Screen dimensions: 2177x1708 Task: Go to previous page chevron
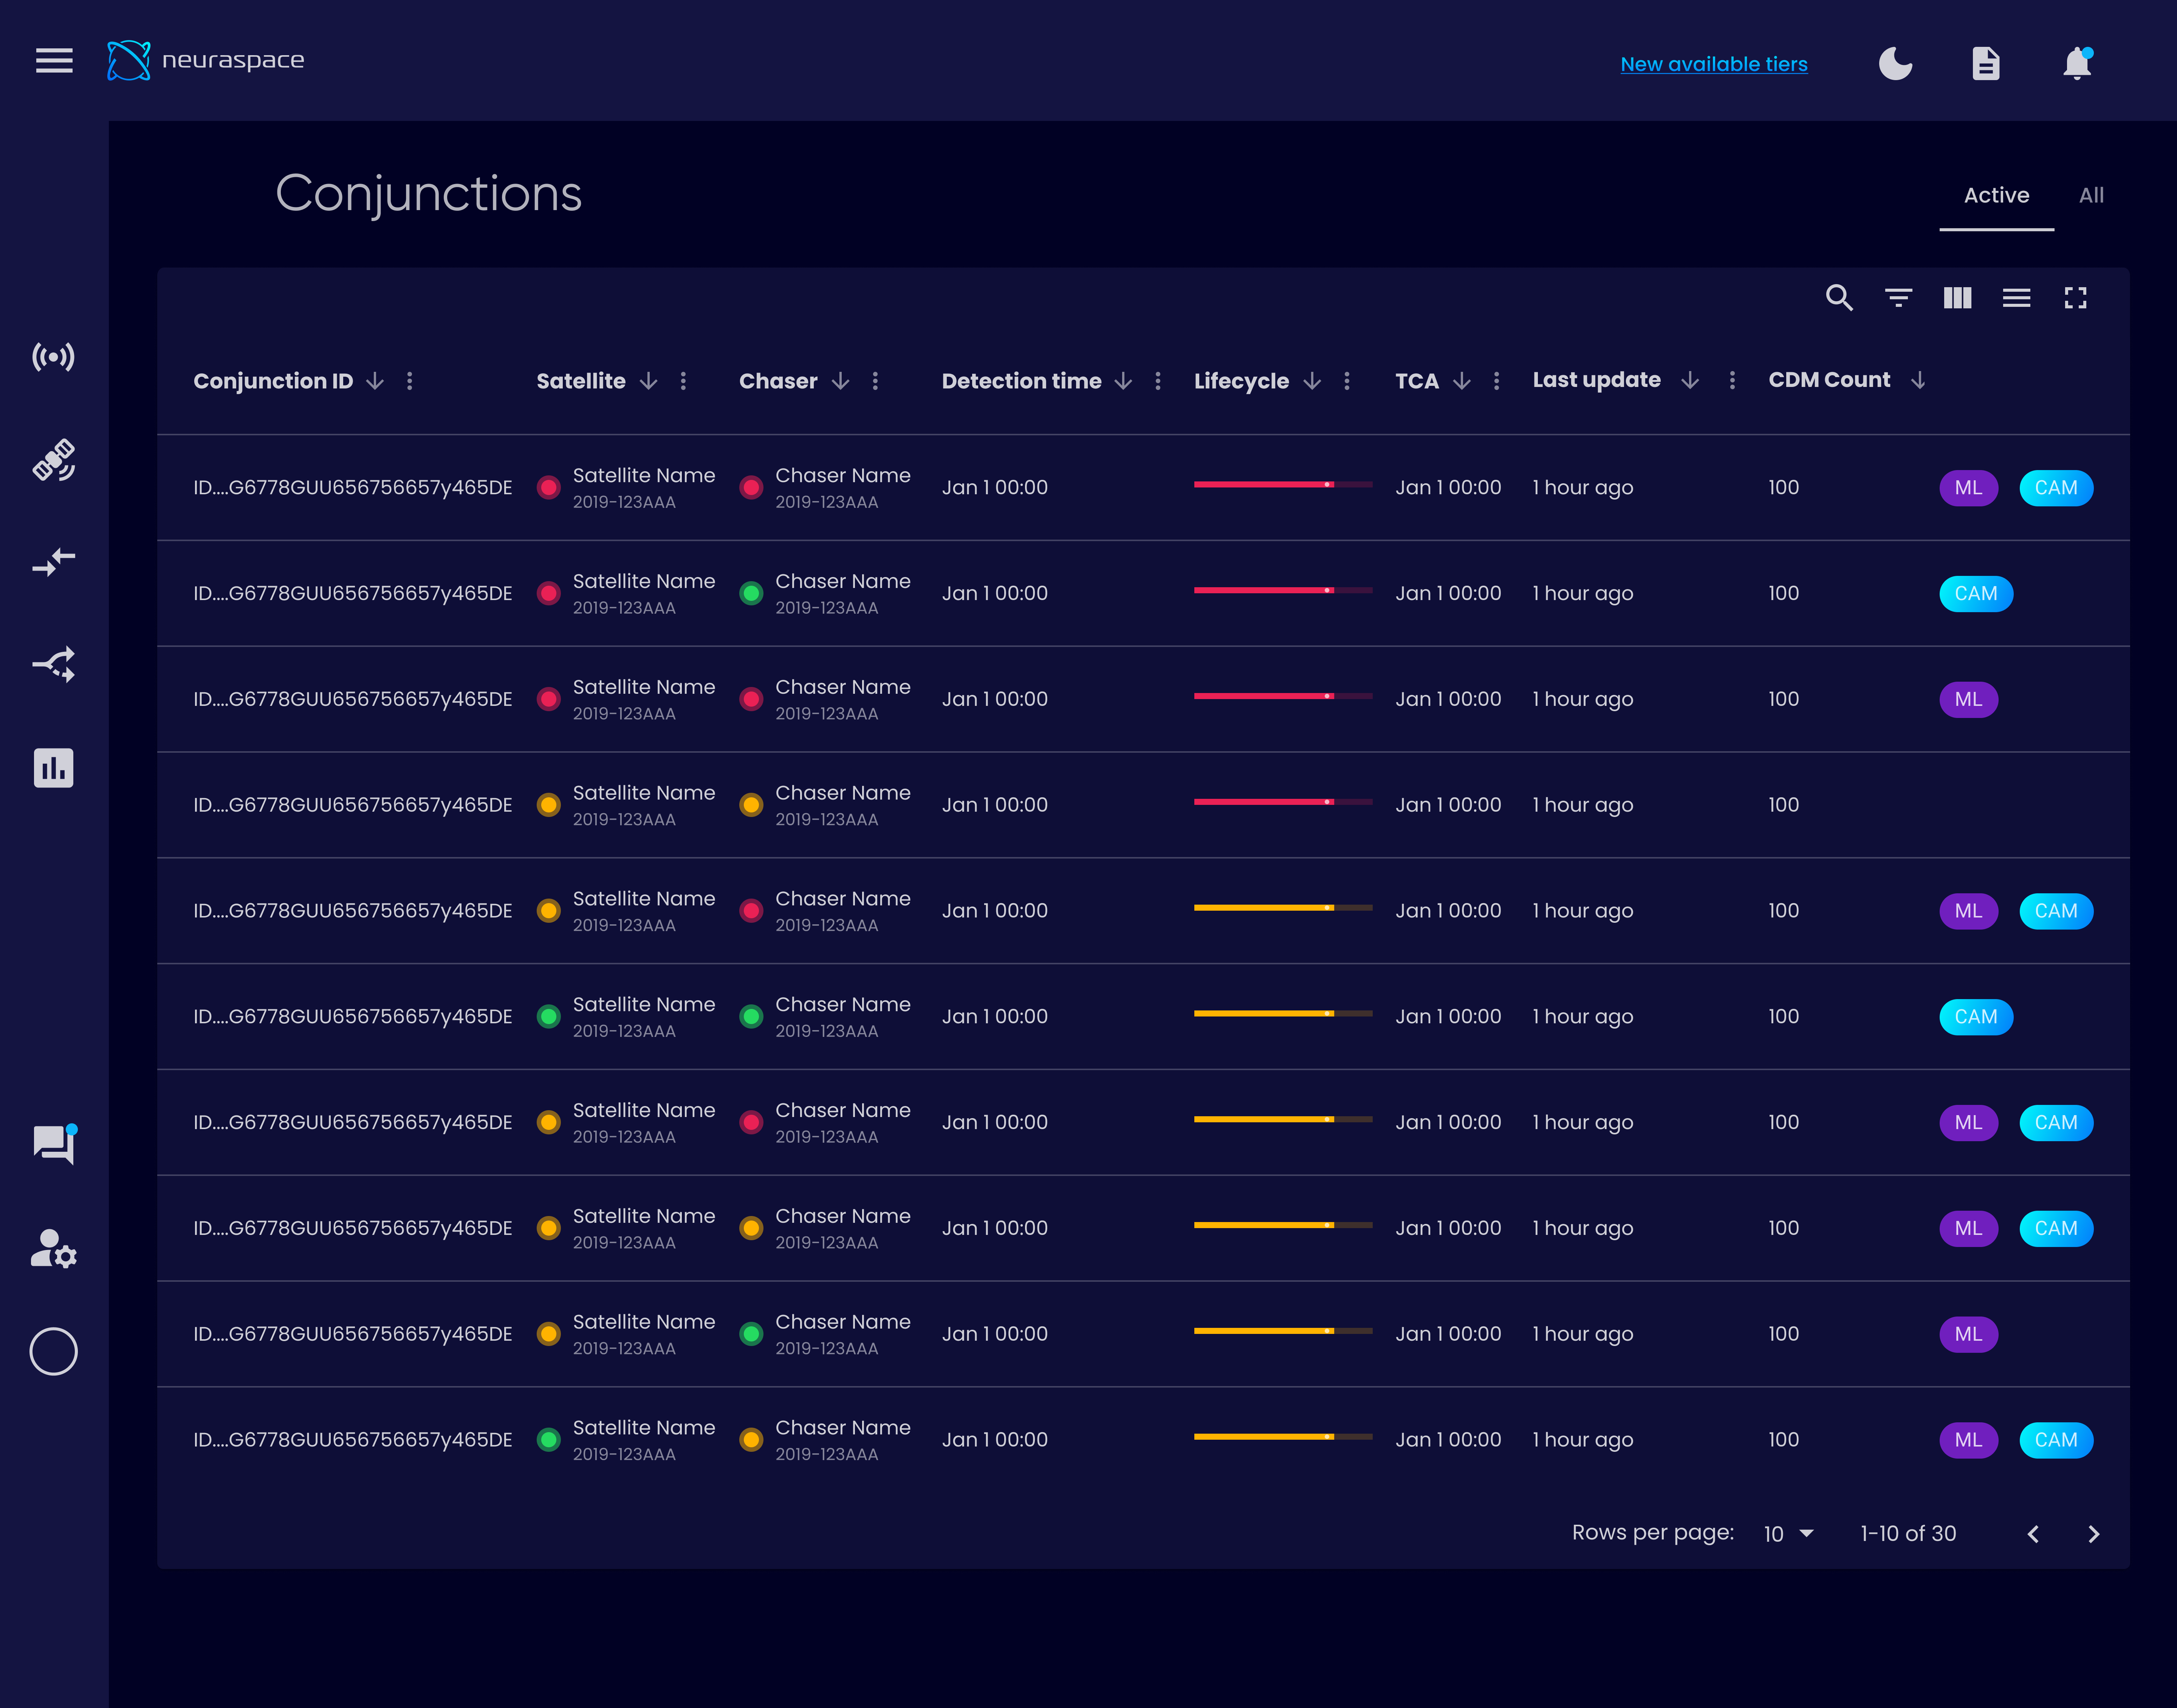pos(2033,1534)
